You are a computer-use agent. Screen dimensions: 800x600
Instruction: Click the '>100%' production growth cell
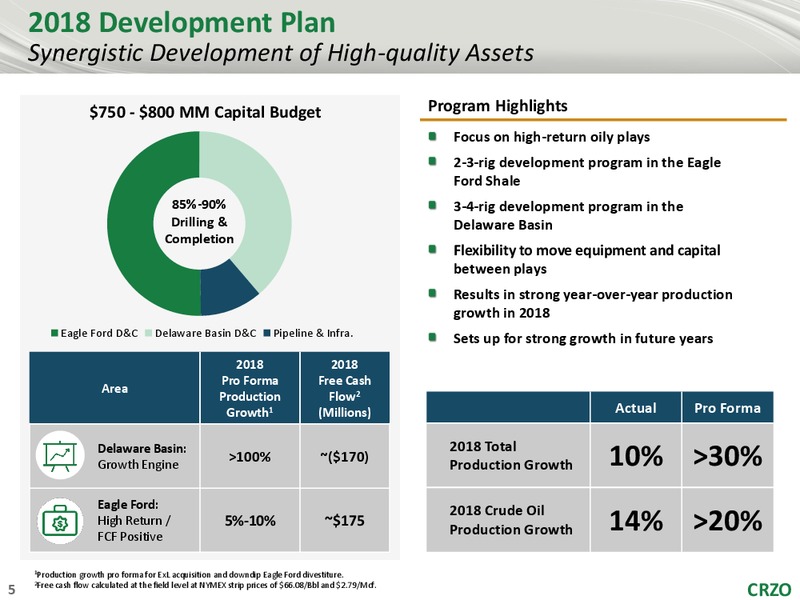(249, 457)
